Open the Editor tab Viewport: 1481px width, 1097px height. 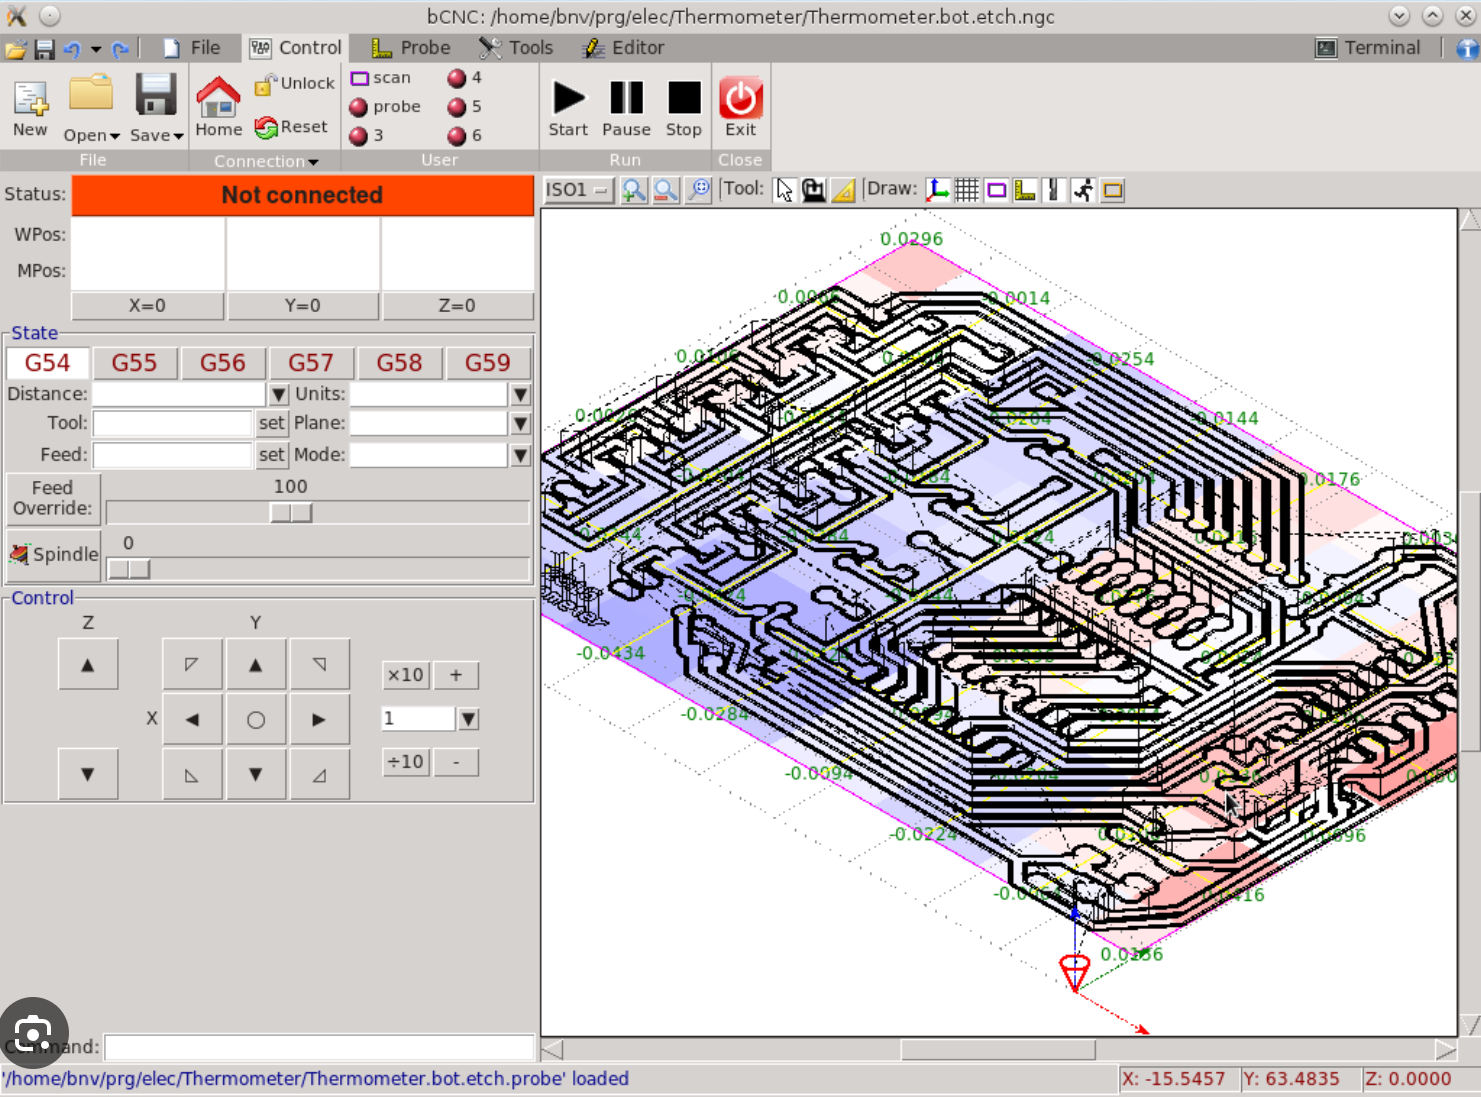[623, 48]
